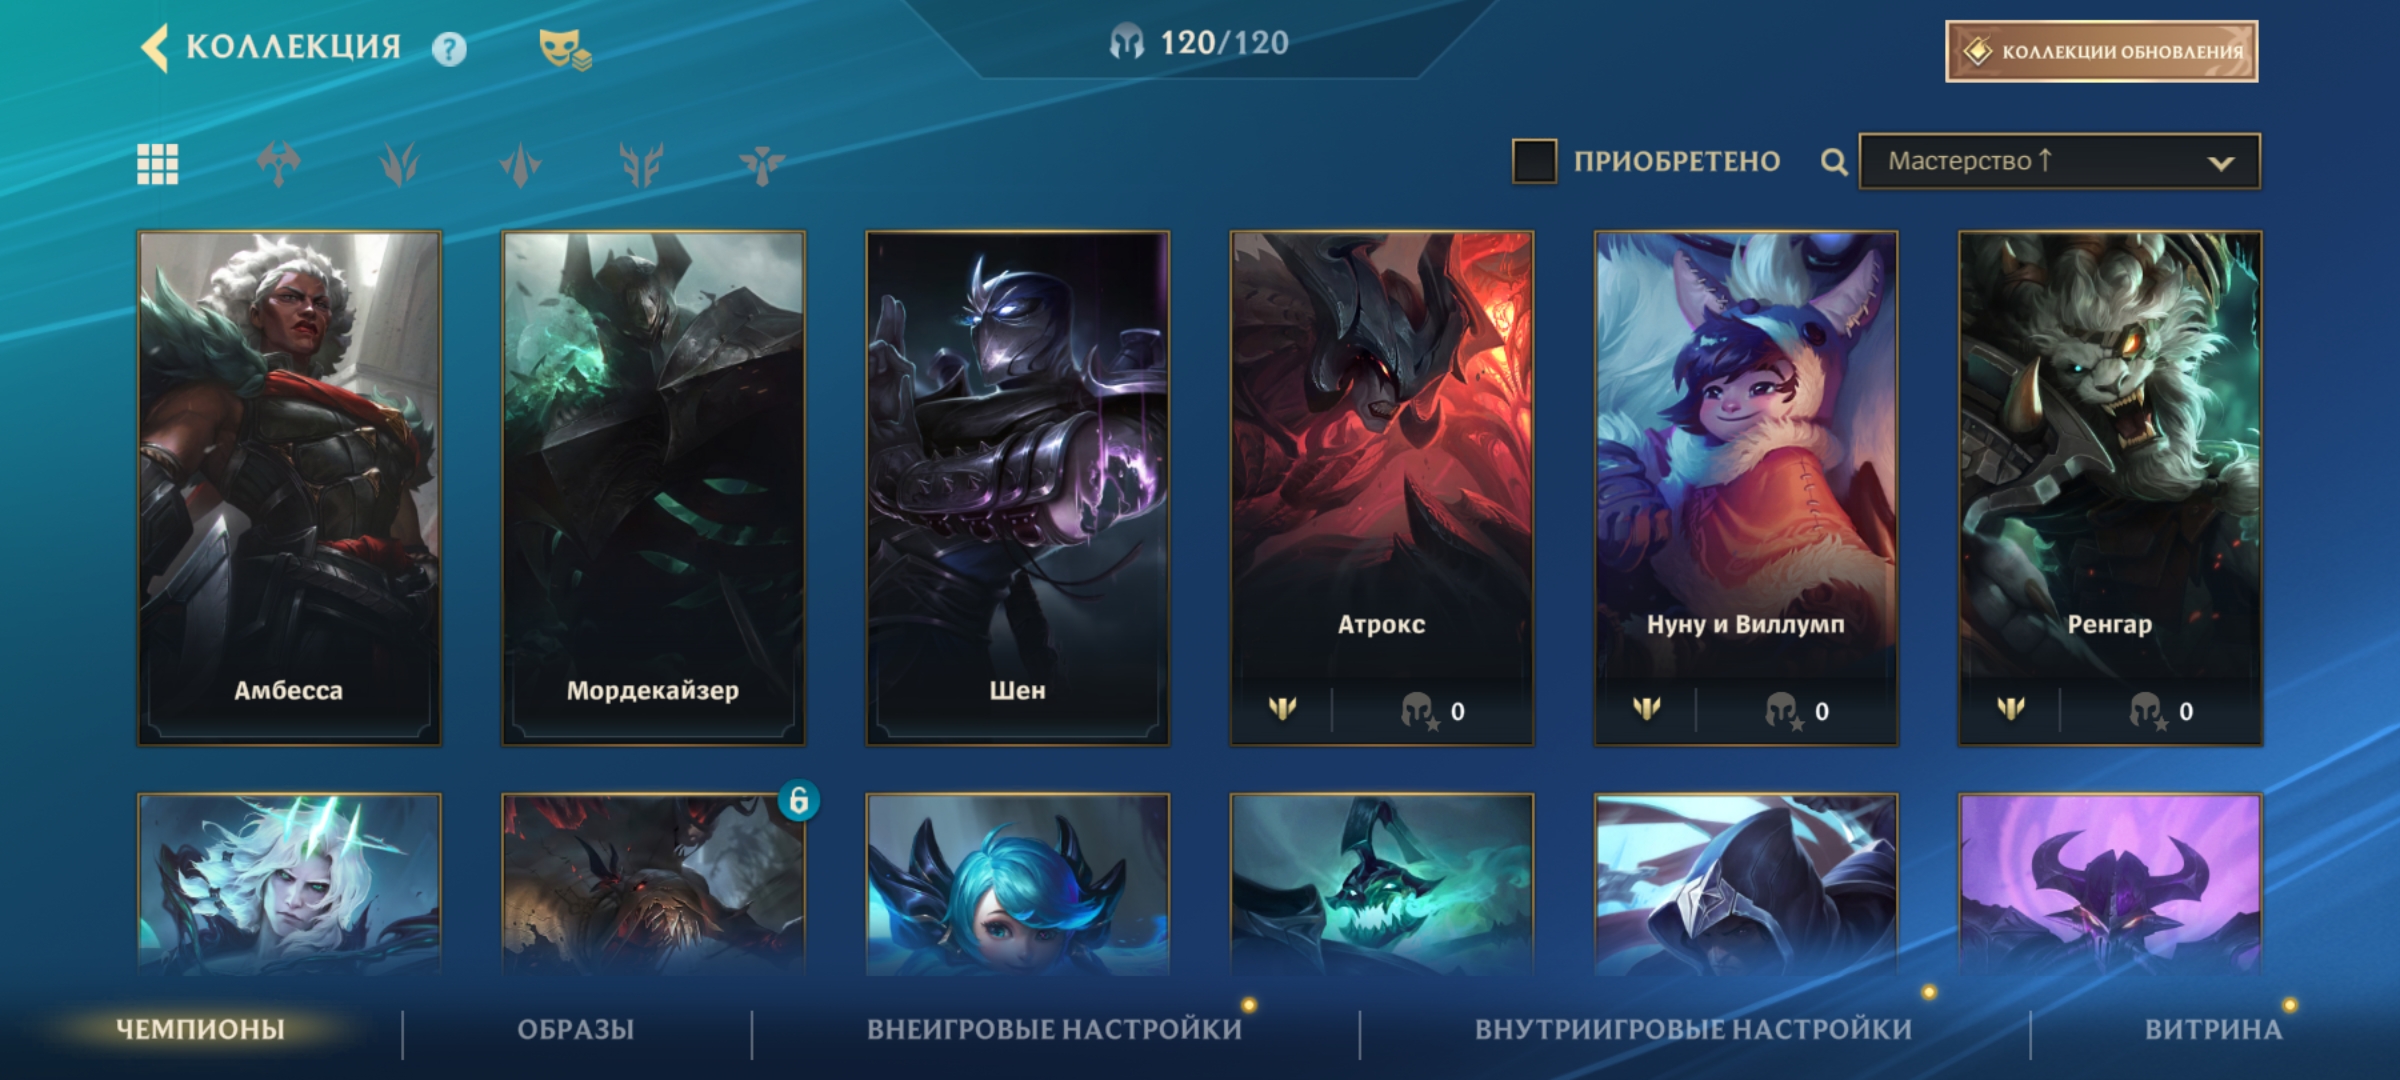
Task: Click the 120/120 champion counter
Action: 1200,43
